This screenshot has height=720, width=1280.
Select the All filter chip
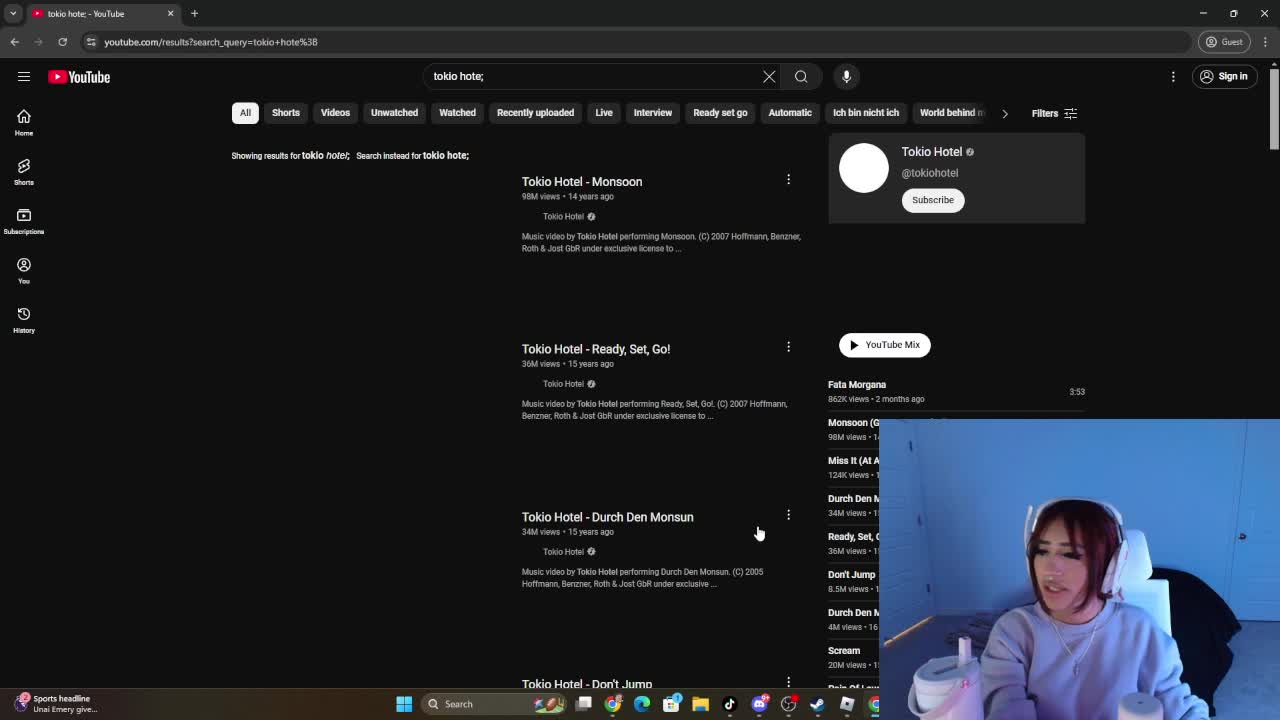[x=245, y=113]
